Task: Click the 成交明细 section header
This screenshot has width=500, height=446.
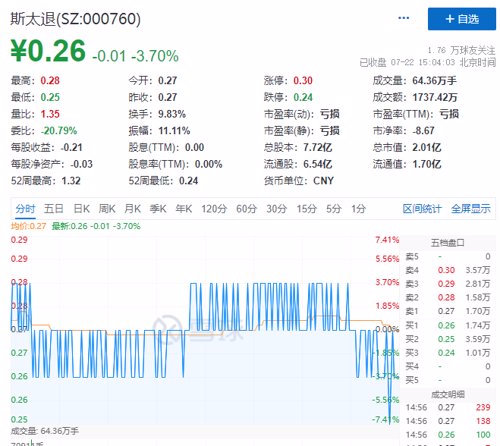Action: pyautogui.click(x=447, y=395)
